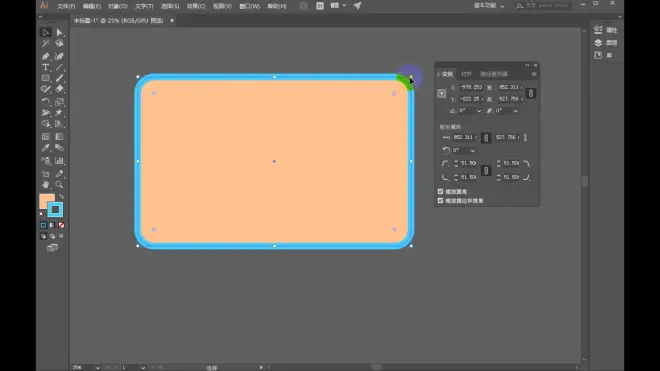This screenshot has width=660, height=371.
Task: Select the Eyedropper tool
Action: point(45,148)
